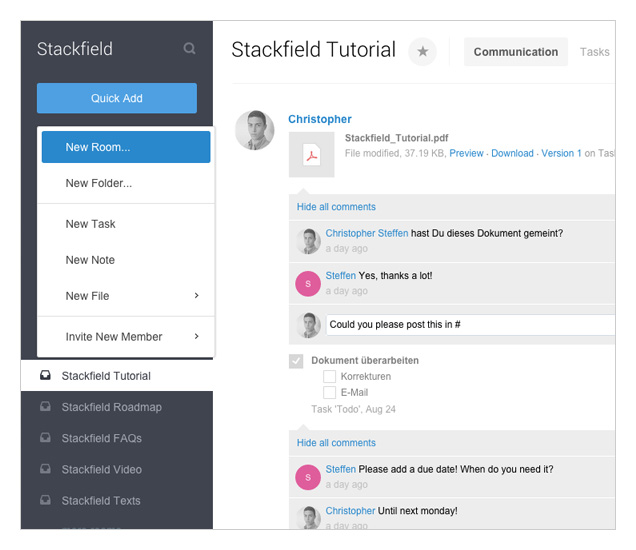Open the Preview link for the PDF
636x550 pixels.
pos(466,153)
